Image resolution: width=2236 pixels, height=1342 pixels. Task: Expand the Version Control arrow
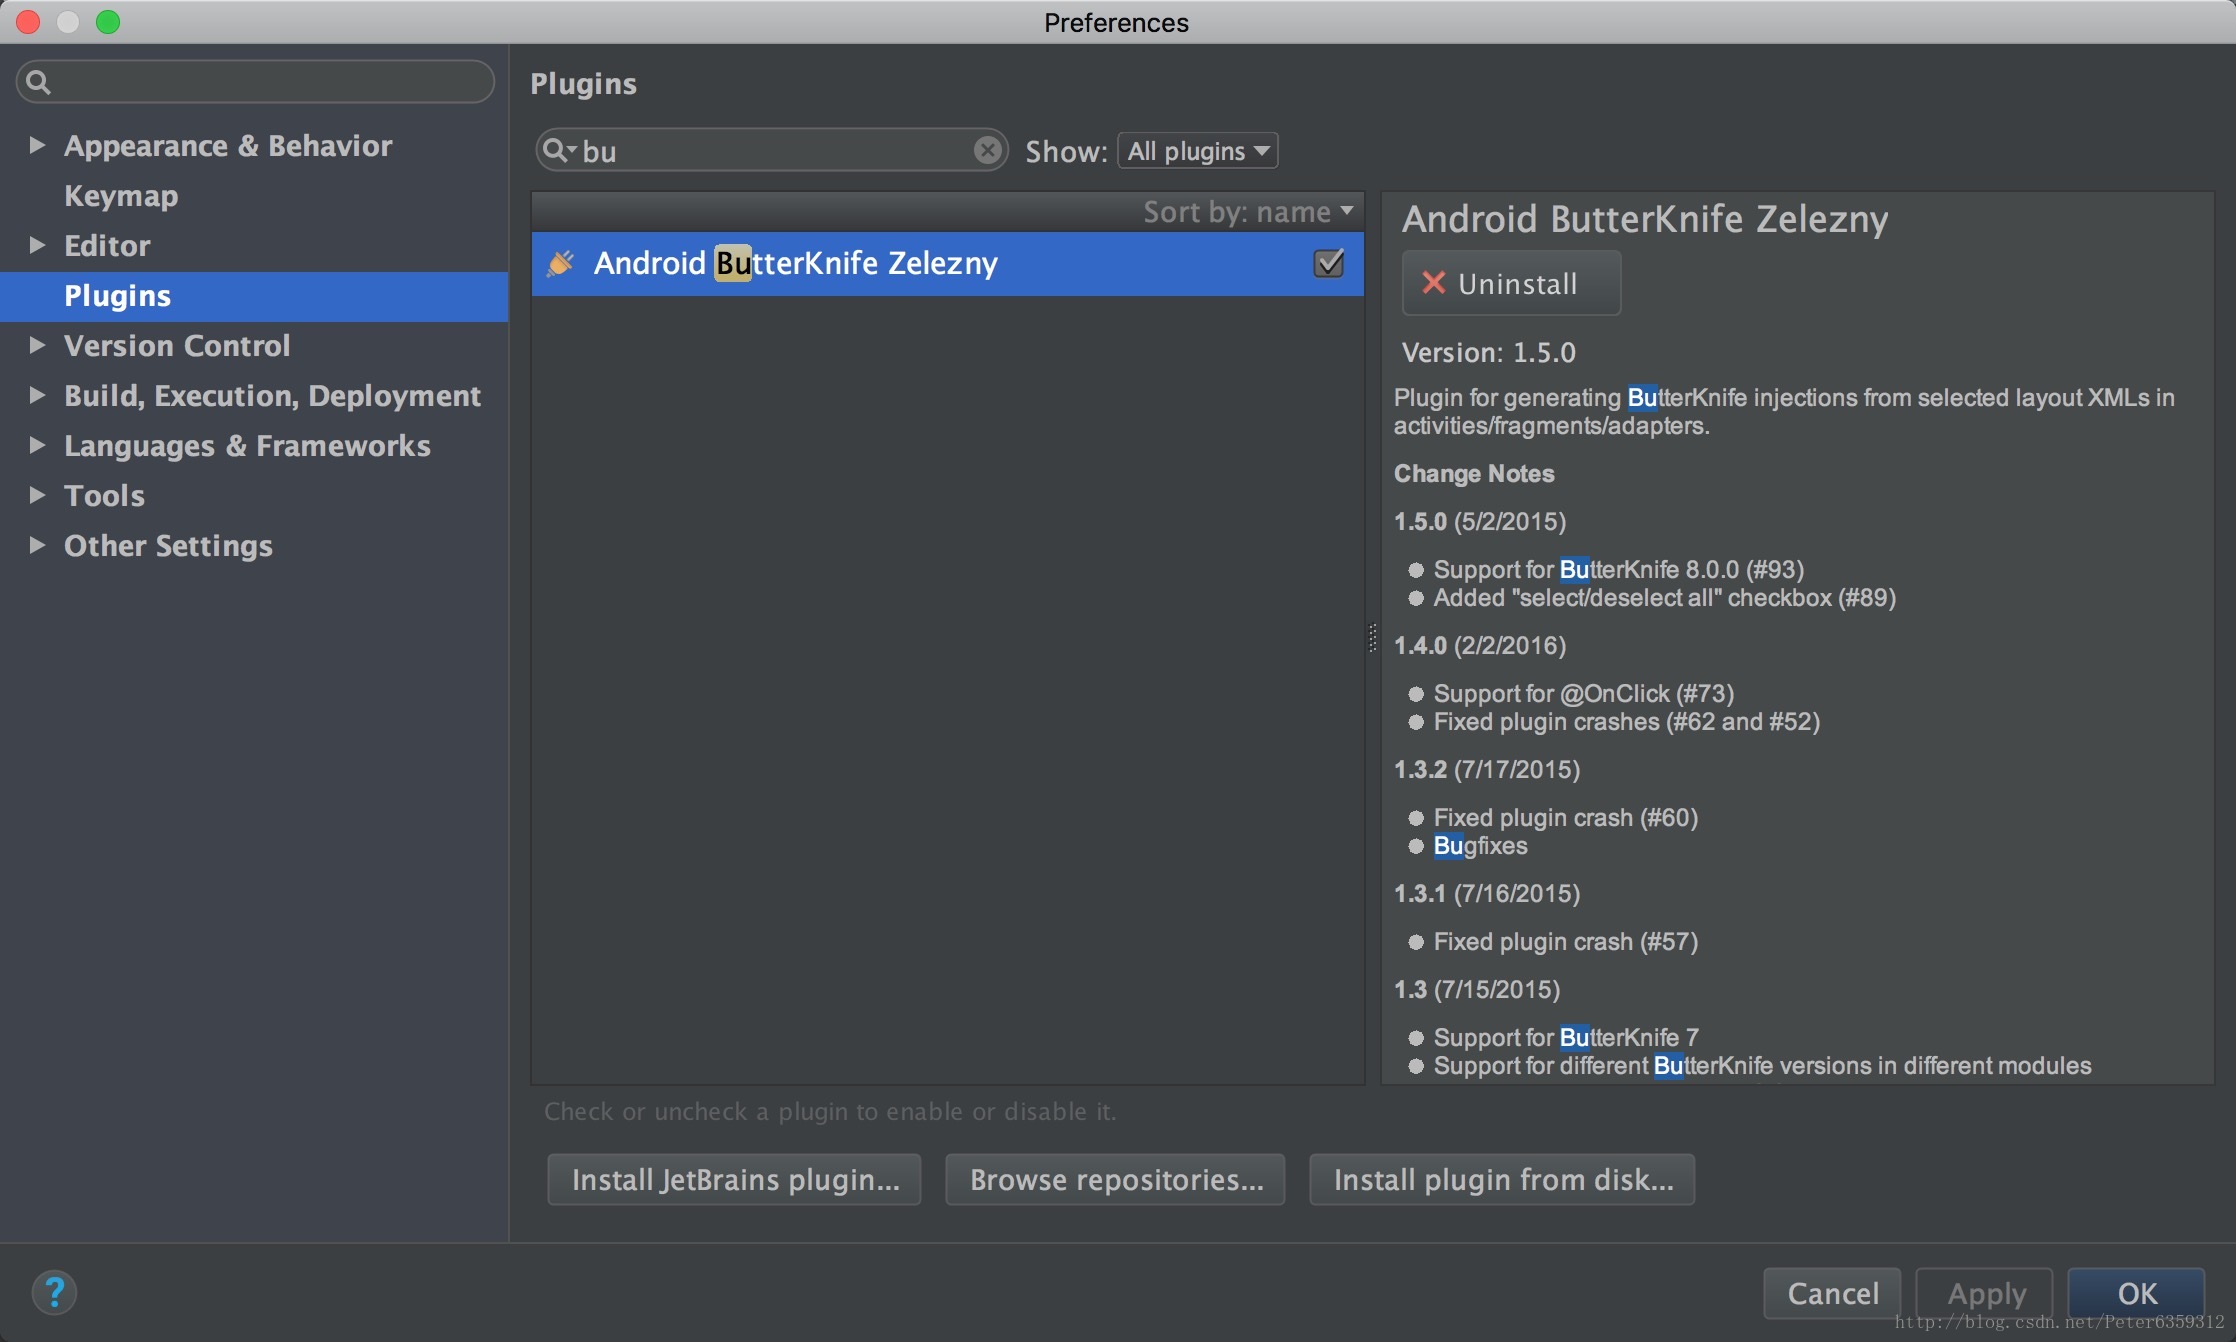tap(37, 345)
